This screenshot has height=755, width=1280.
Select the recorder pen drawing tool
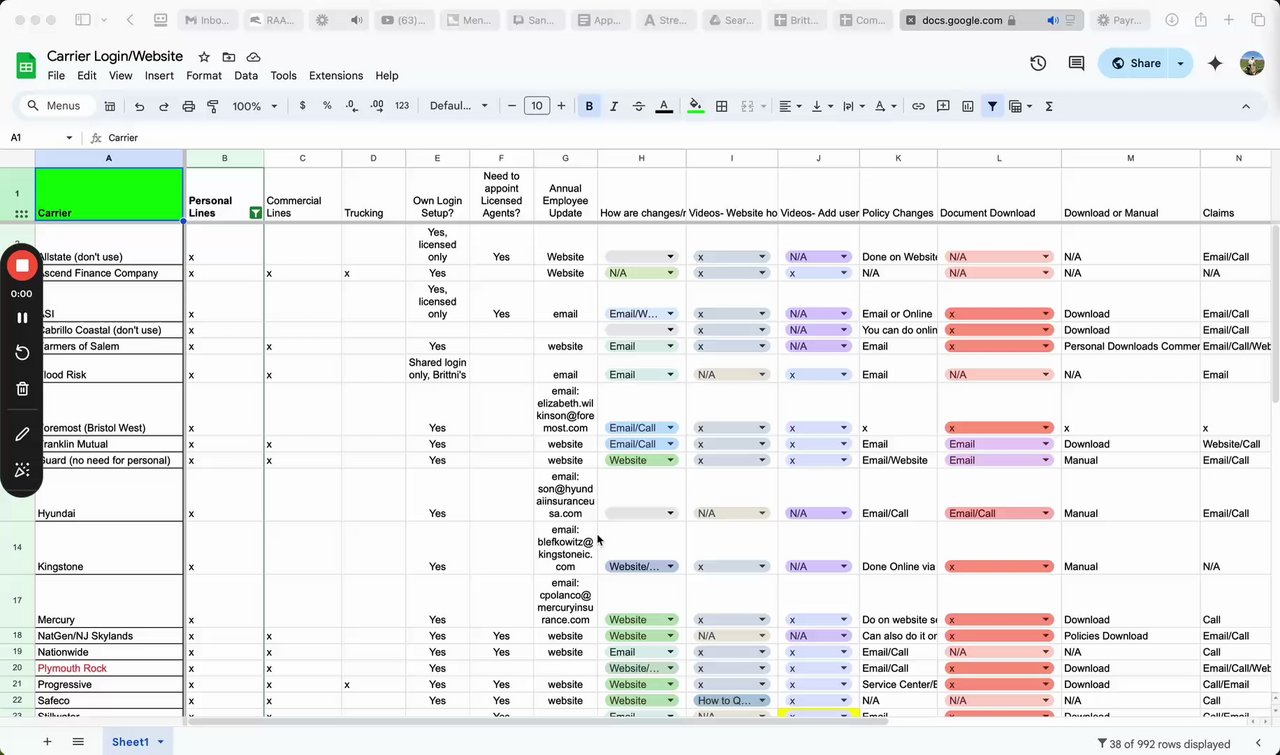(x=22, y=434)
